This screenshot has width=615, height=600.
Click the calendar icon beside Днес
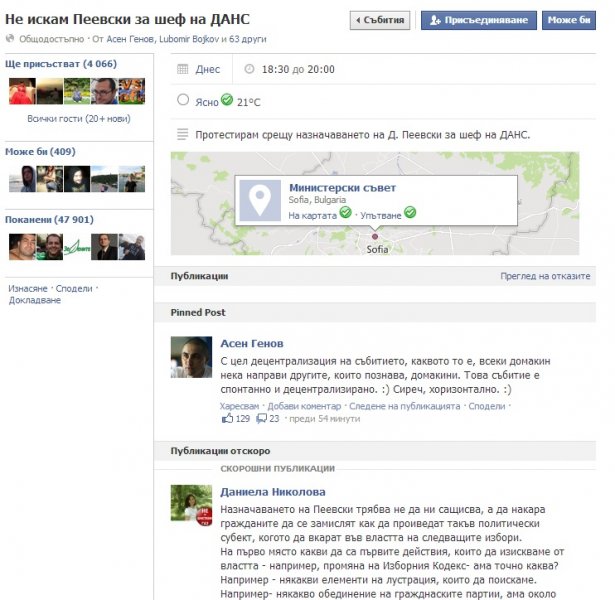point(182,69)
